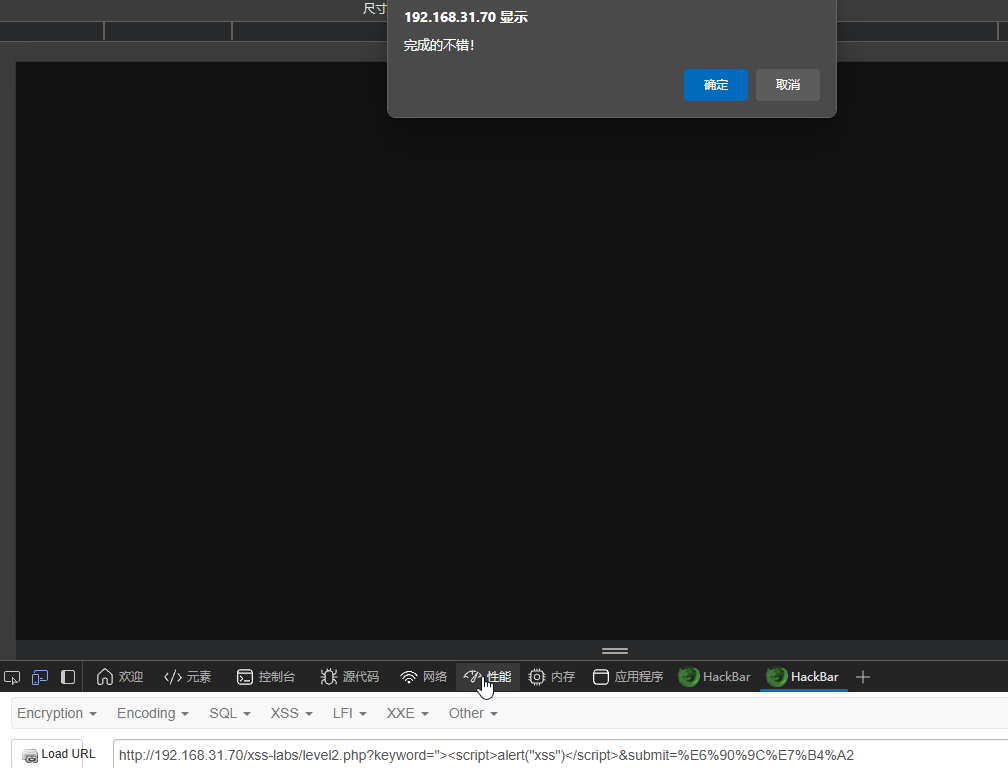The width and height of the screenshot is (1008, 768).
Task: Click the window icon for 应用程序
Action: (600, 677)
